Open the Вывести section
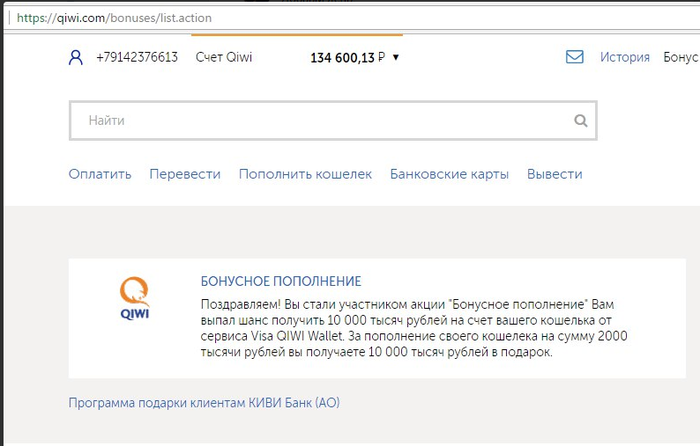 [554, 174]
